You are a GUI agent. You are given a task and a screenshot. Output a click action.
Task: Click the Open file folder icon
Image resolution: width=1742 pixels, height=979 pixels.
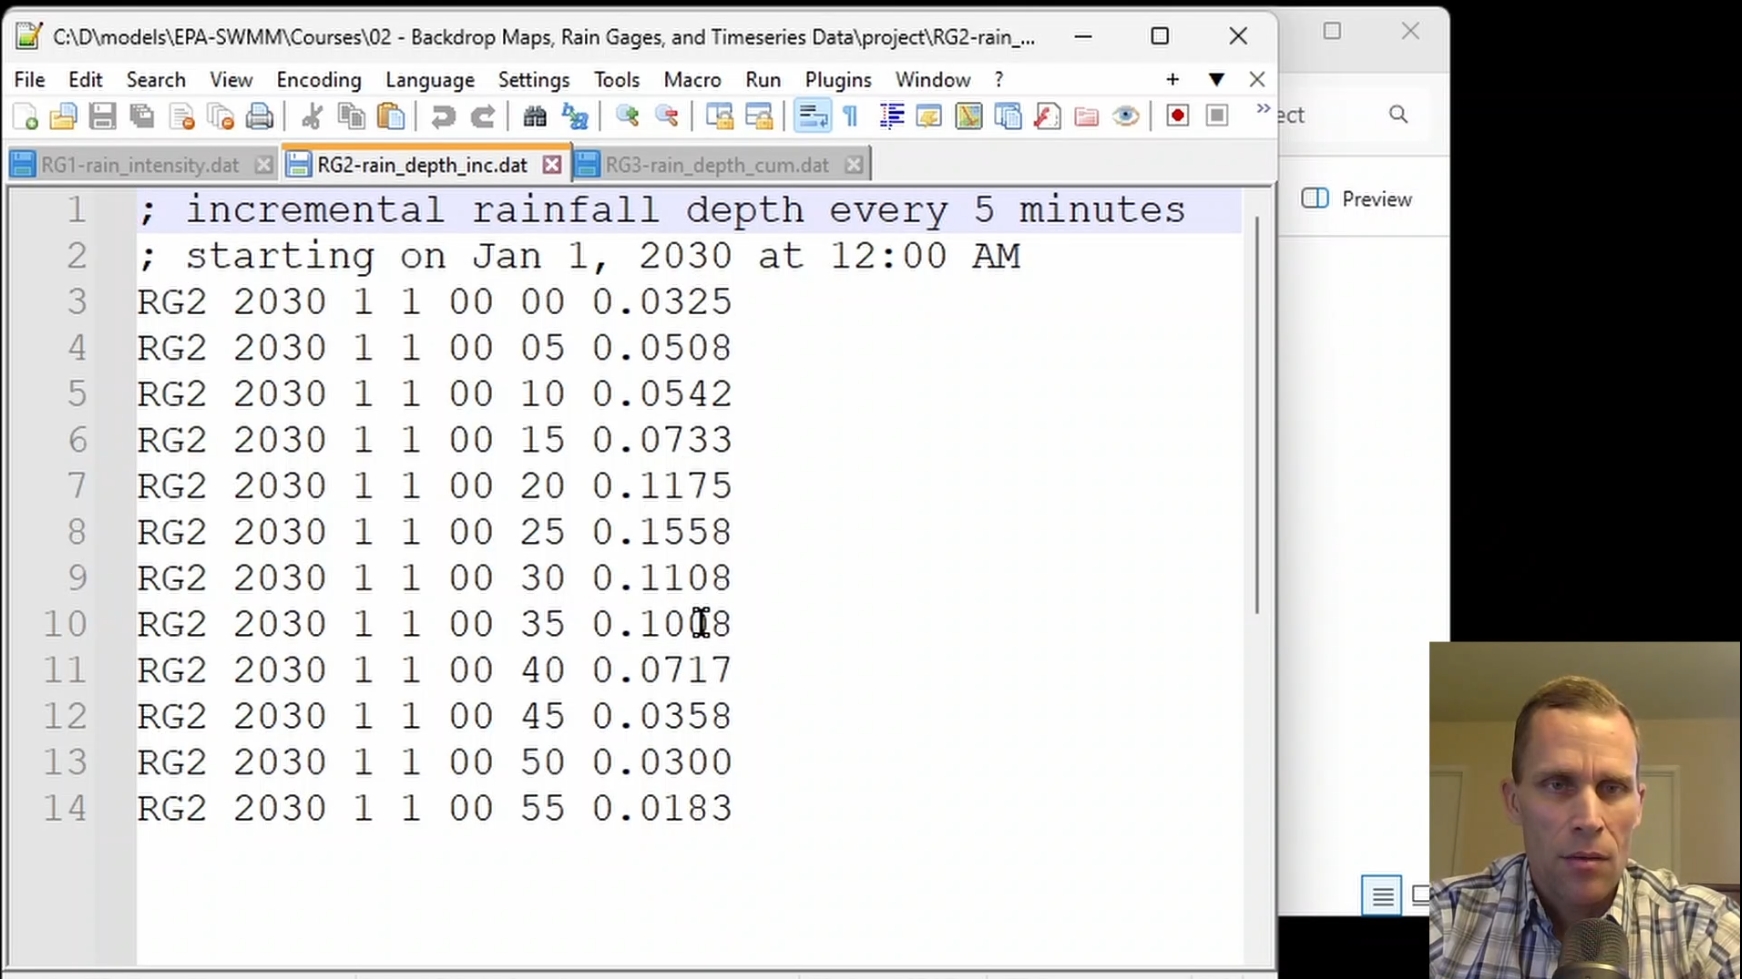(63, 117)
